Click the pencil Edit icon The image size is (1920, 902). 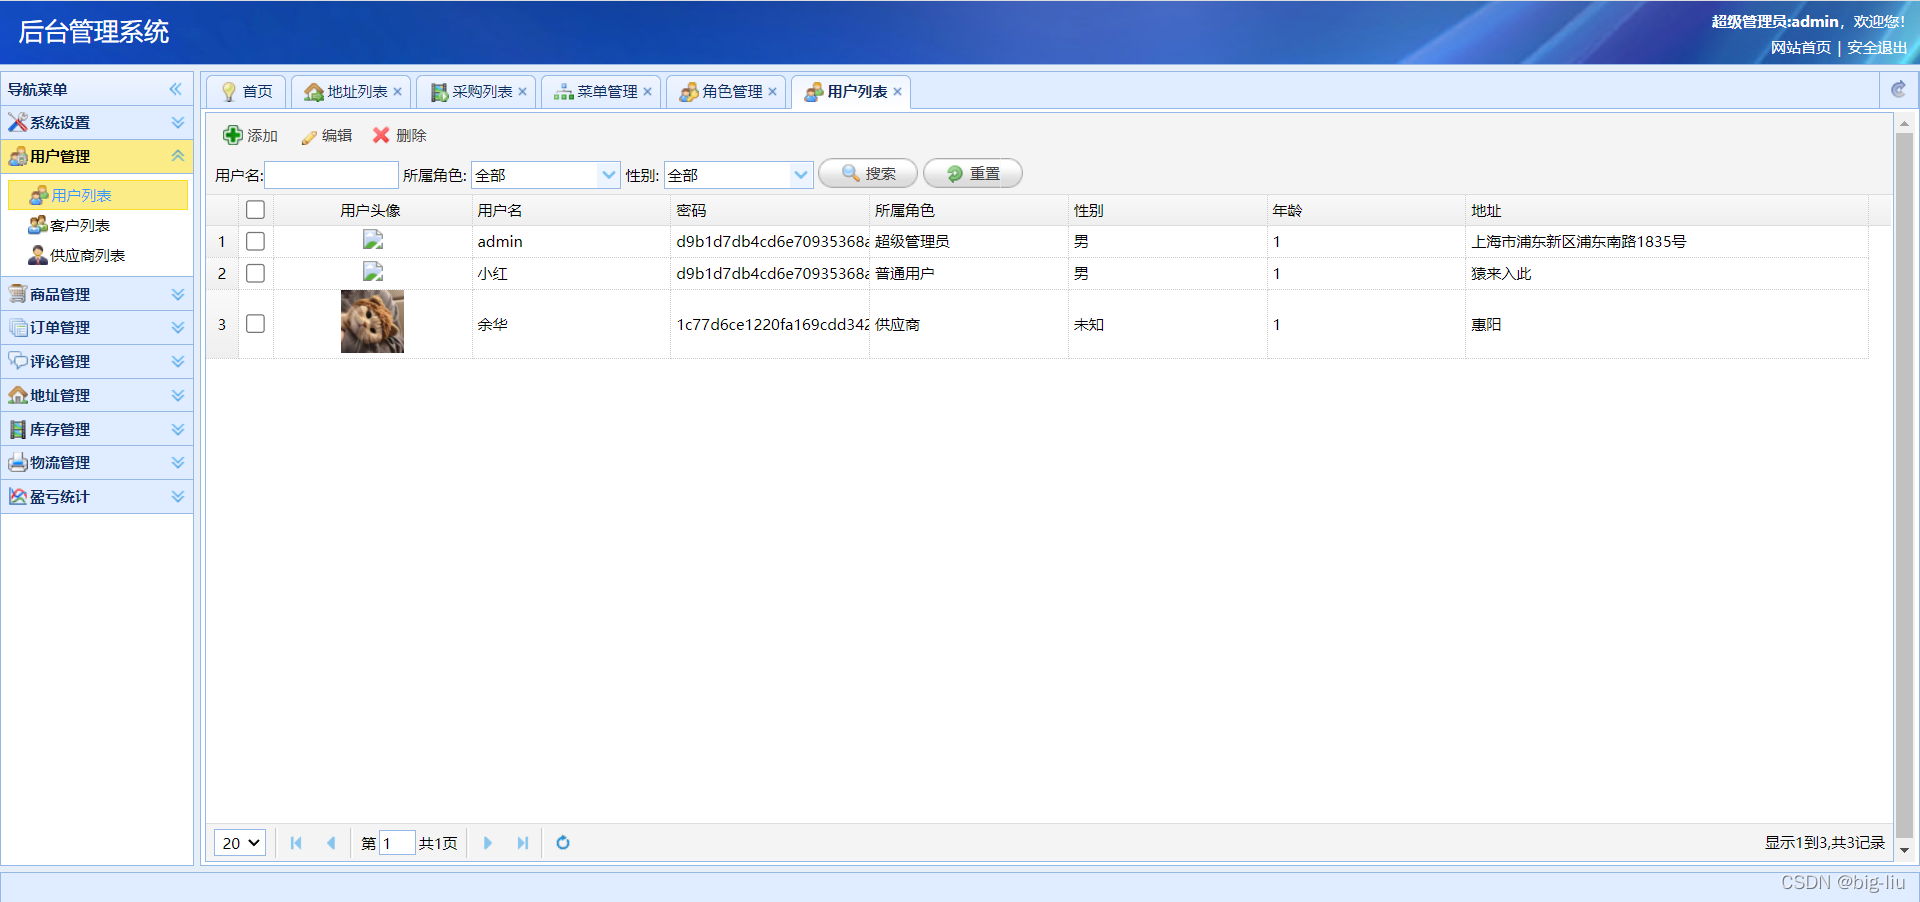pos(309,136)
